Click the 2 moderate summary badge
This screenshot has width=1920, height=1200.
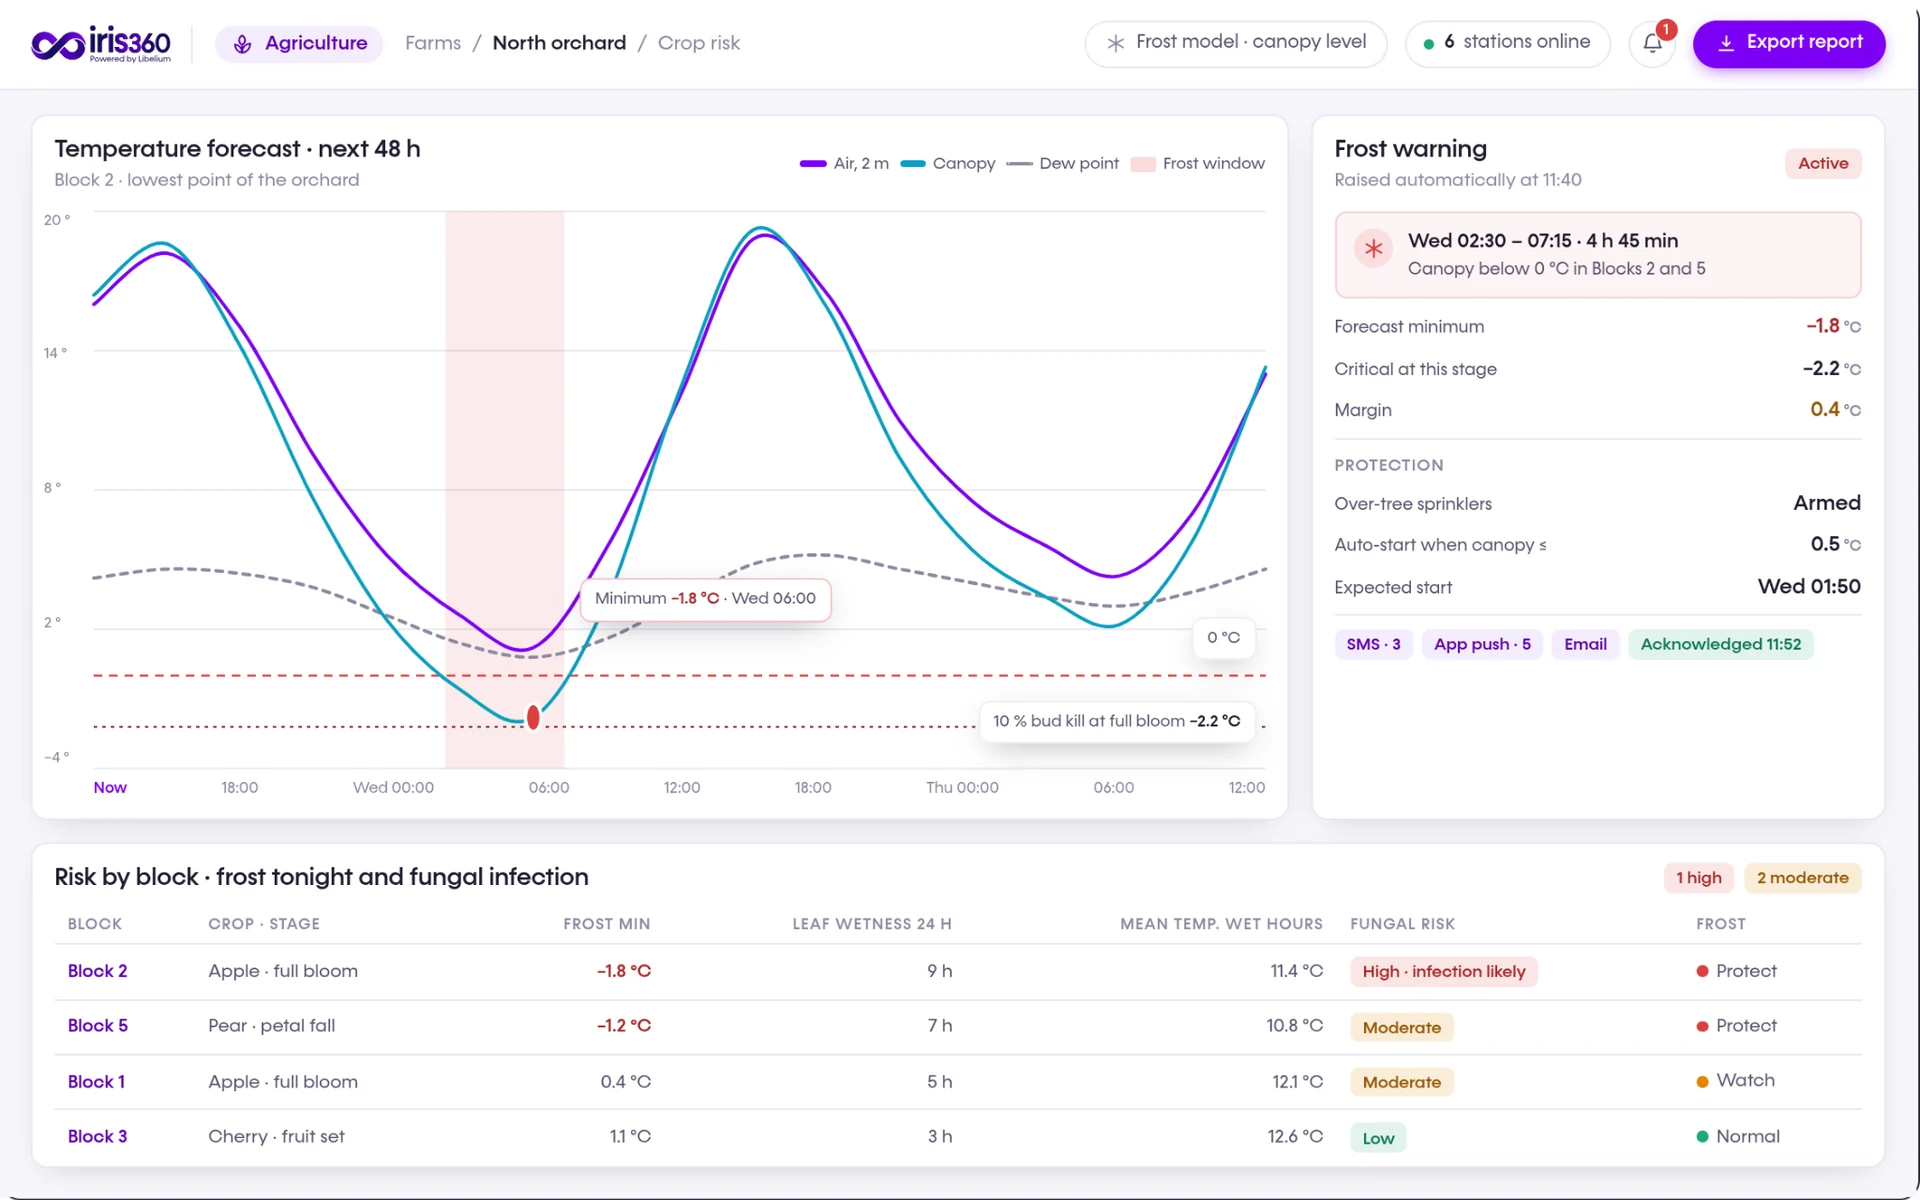(1802, 878)
